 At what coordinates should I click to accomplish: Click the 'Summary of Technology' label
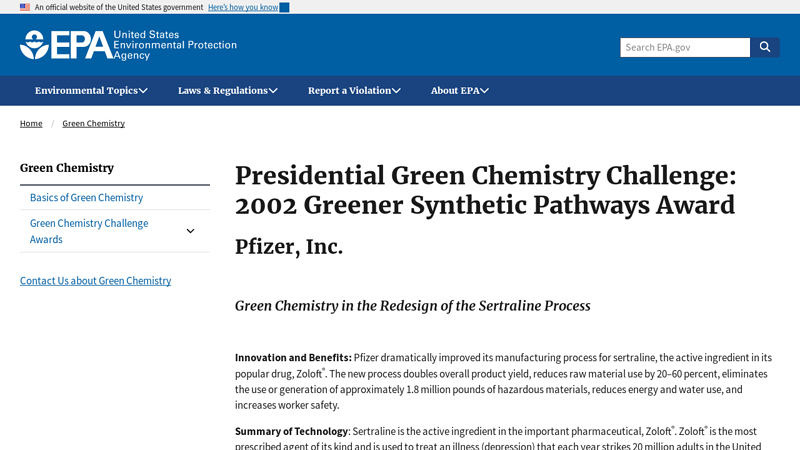coord(291,431)
